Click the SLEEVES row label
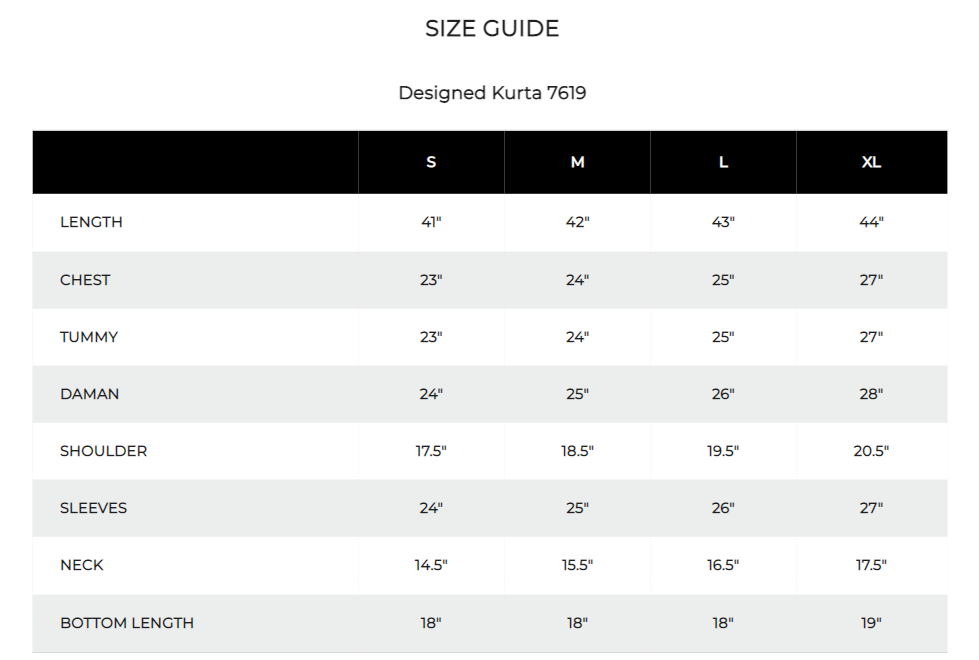Image resolution: width=979 pixels, height=660 pixels. click(93, 508)
